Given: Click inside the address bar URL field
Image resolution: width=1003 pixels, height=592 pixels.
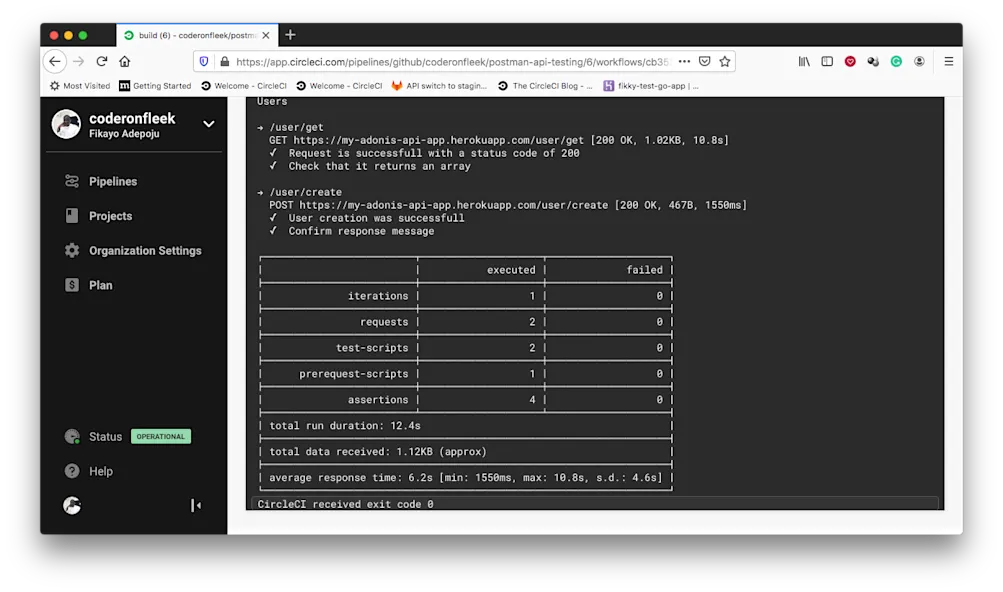Looking at the screenshot, I should tap(450, 60).
